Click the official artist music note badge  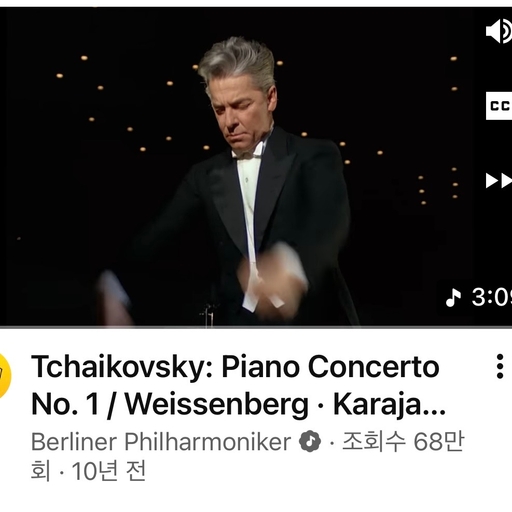click(310, 441)
